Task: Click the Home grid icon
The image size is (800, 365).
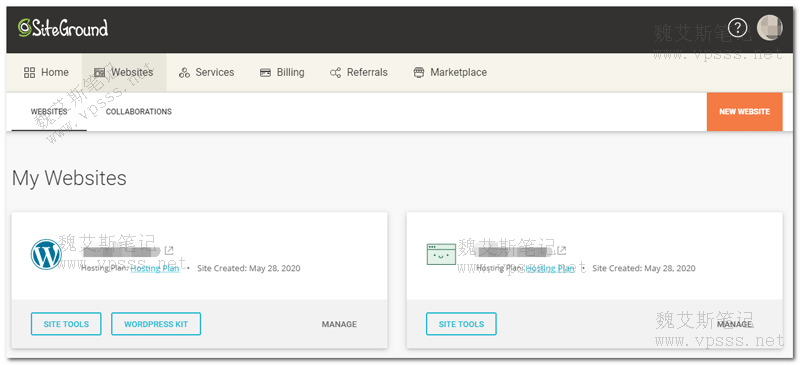Action: point(30,72)
